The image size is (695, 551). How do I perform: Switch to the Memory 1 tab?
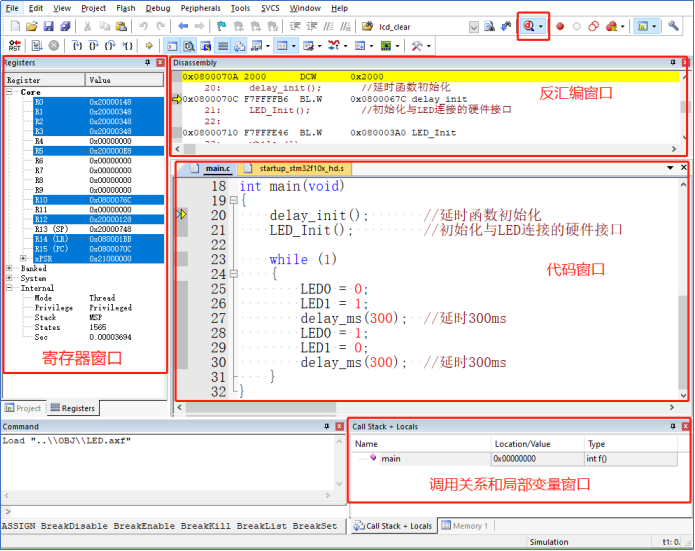coord(465,526)
